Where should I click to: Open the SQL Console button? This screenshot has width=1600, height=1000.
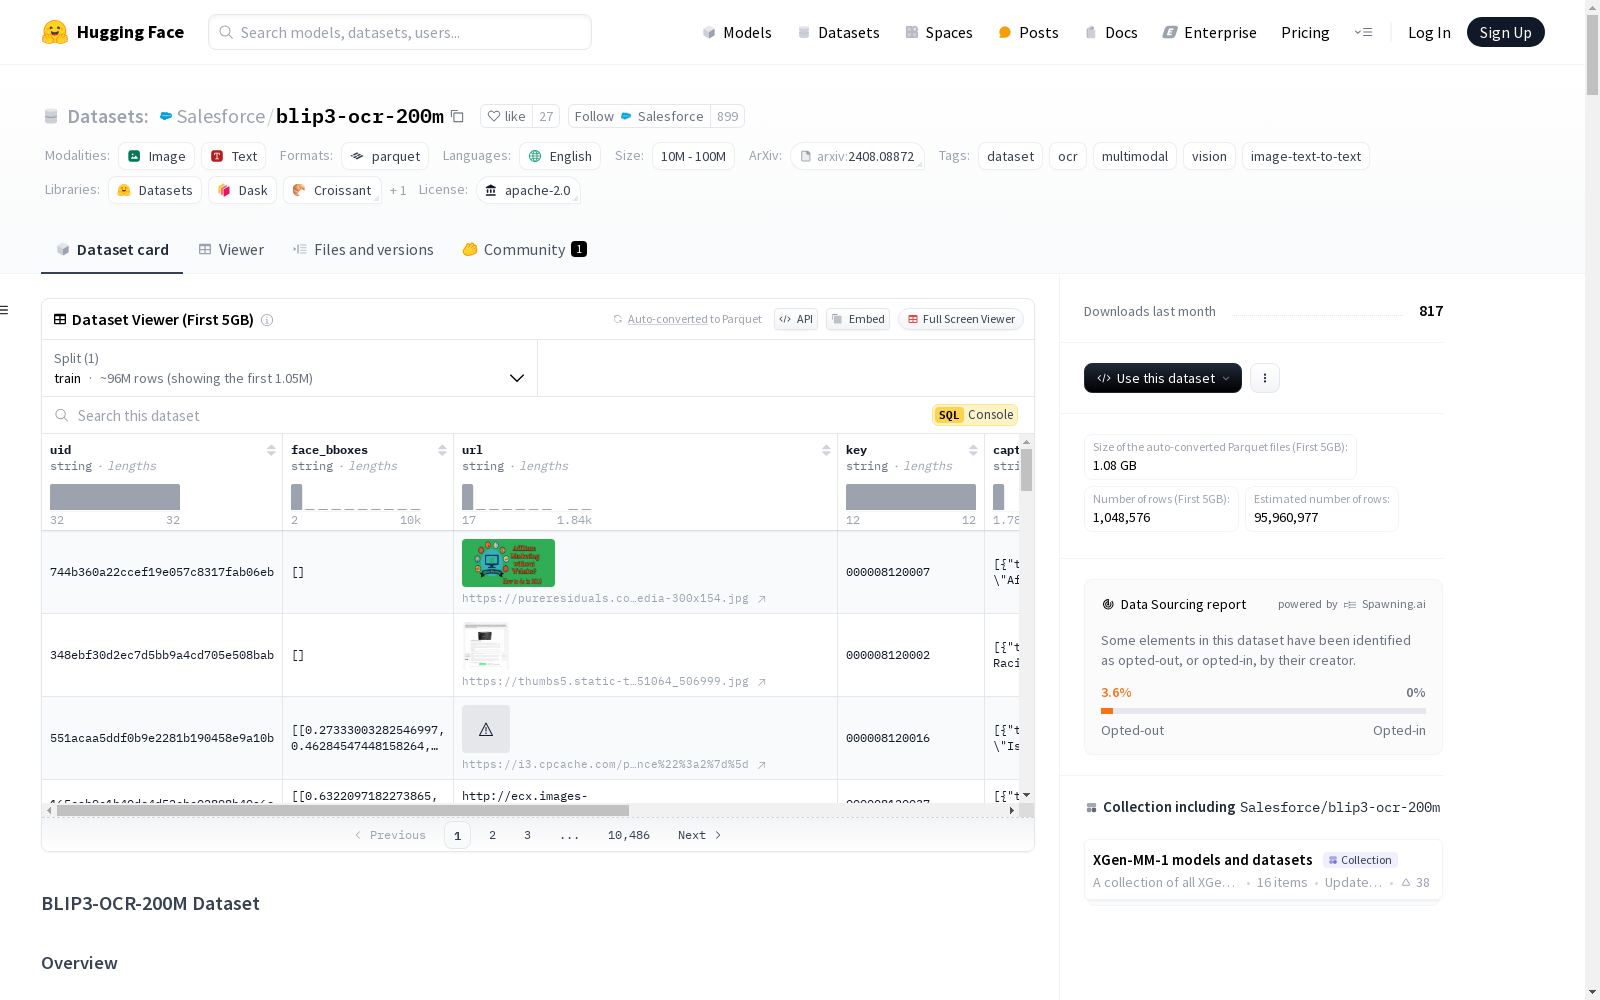tap(975, 415)
